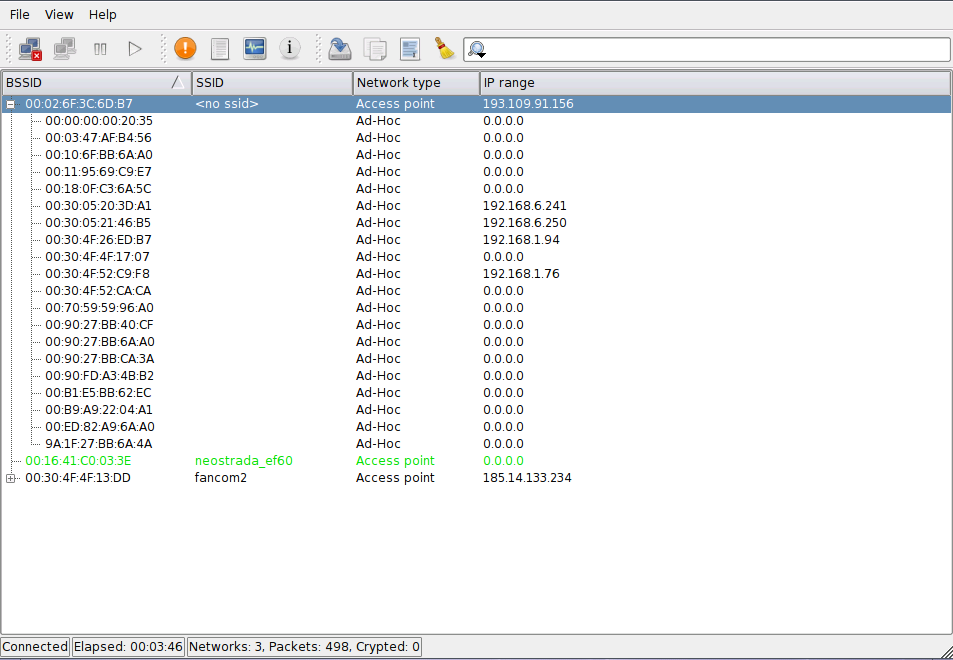
Task: Click the disconnect computers icon with red X
Action: [30, 49]
